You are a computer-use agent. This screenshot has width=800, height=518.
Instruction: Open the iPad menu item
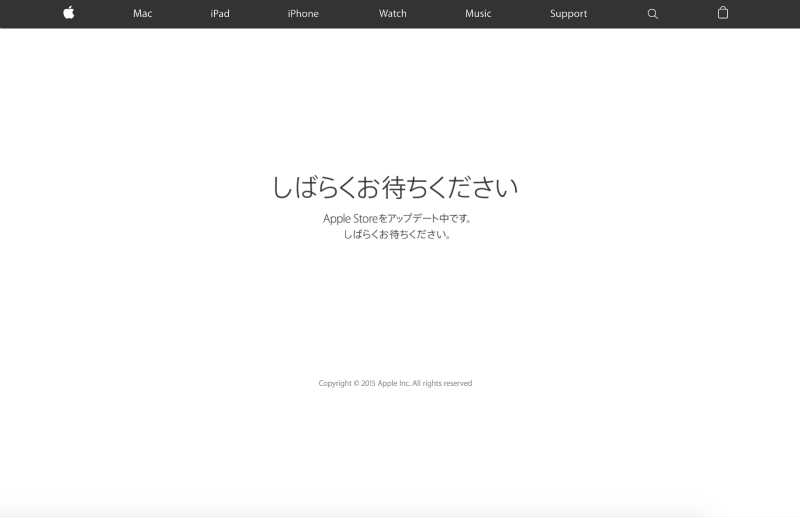[x=220, y=14]
